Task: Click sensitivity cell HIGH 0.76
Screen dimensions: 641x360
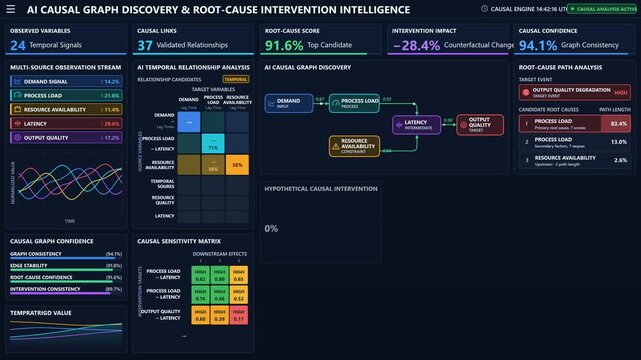Action: (x=200, y=295)
